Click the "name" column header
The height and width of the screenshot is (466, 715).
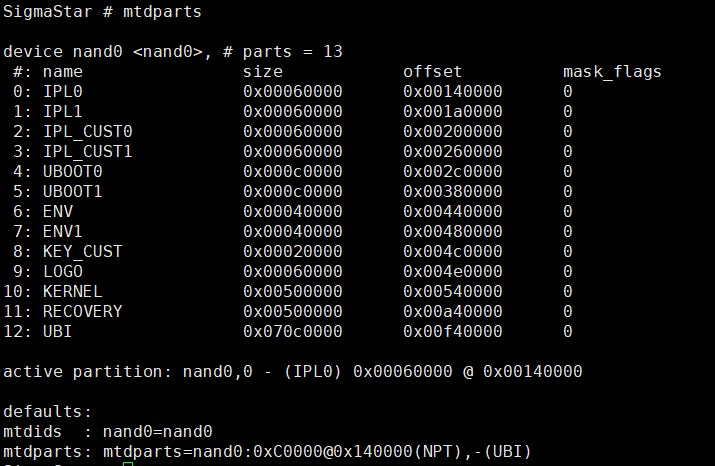point(63,72)
